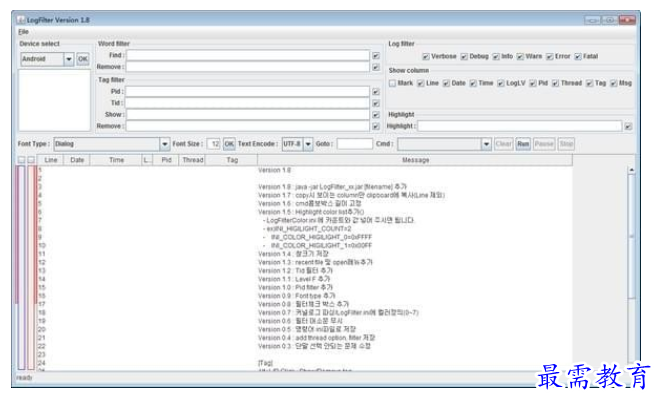The width and height of the screenshot is (659, 408).
Task: Toggle the Find filter checkbox
Action: point(376,55)
